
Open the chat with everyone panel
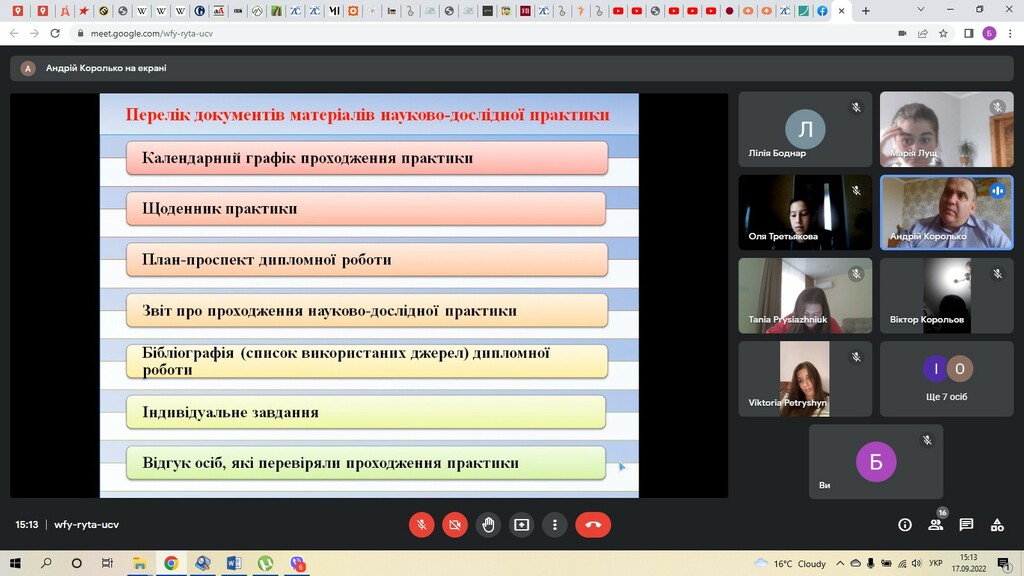pyautogui.click(x=966, y=524)
